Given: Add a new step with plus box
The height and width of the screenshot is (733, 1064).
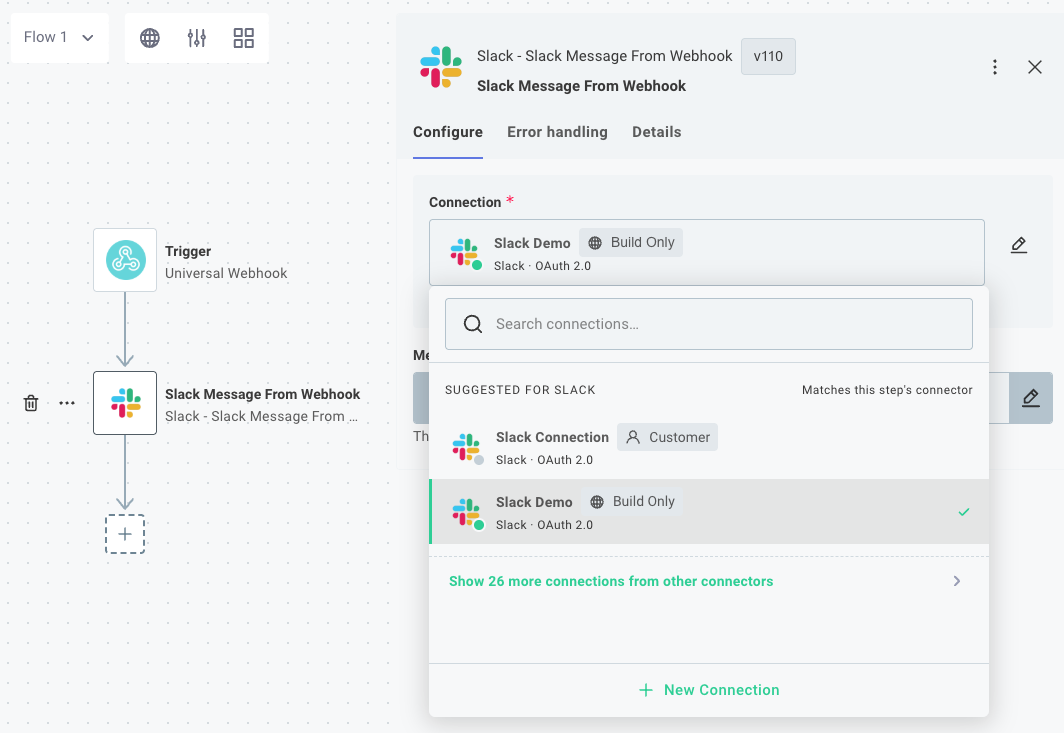Looking at the screenshot, I should pos(125,534).
